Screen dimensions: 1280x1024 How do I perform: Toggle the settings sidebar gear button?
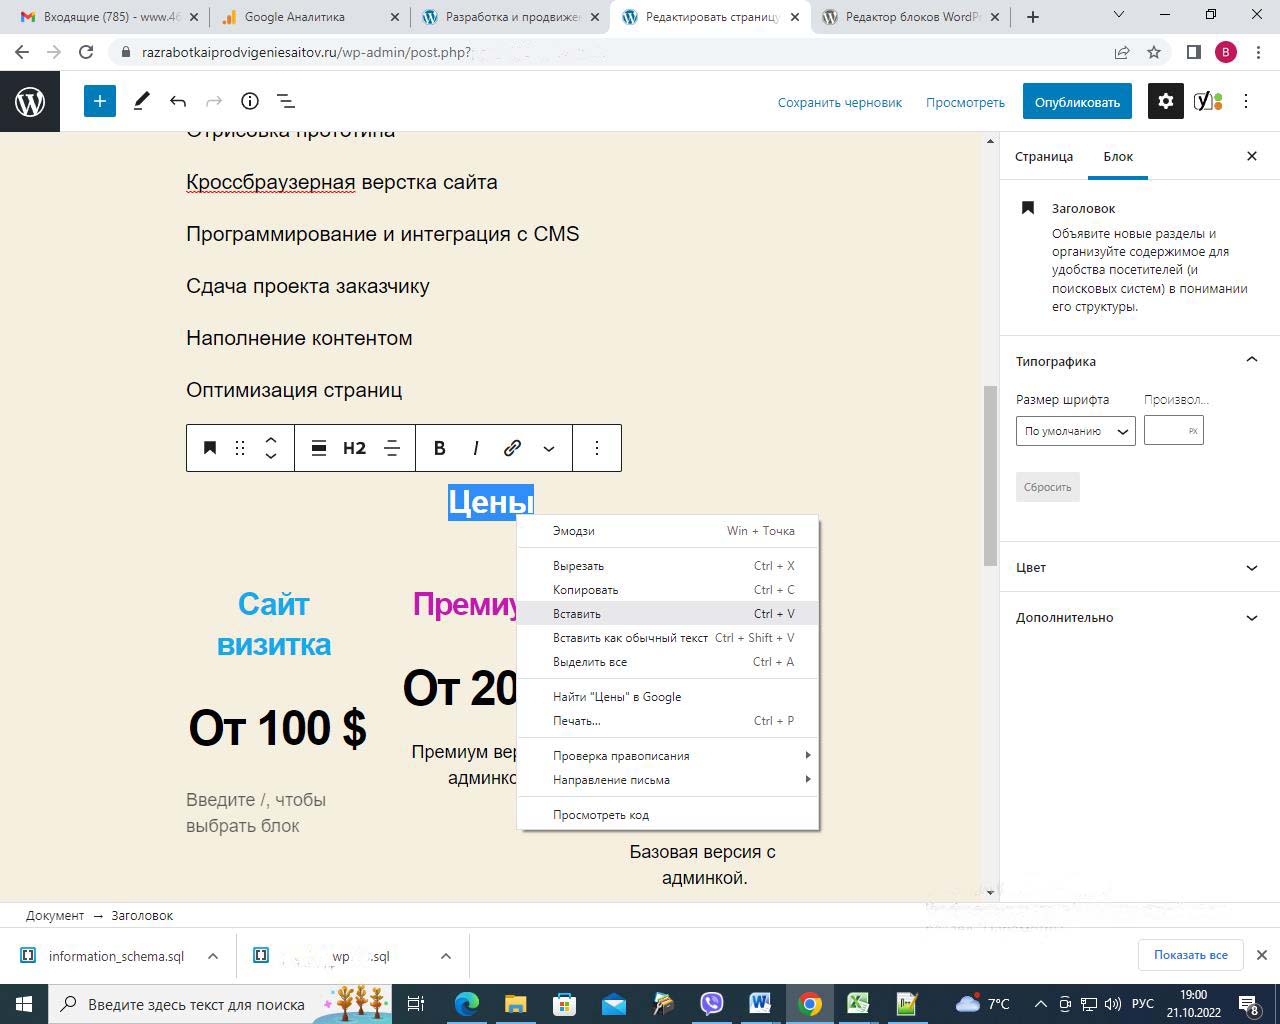(1165, 101)
